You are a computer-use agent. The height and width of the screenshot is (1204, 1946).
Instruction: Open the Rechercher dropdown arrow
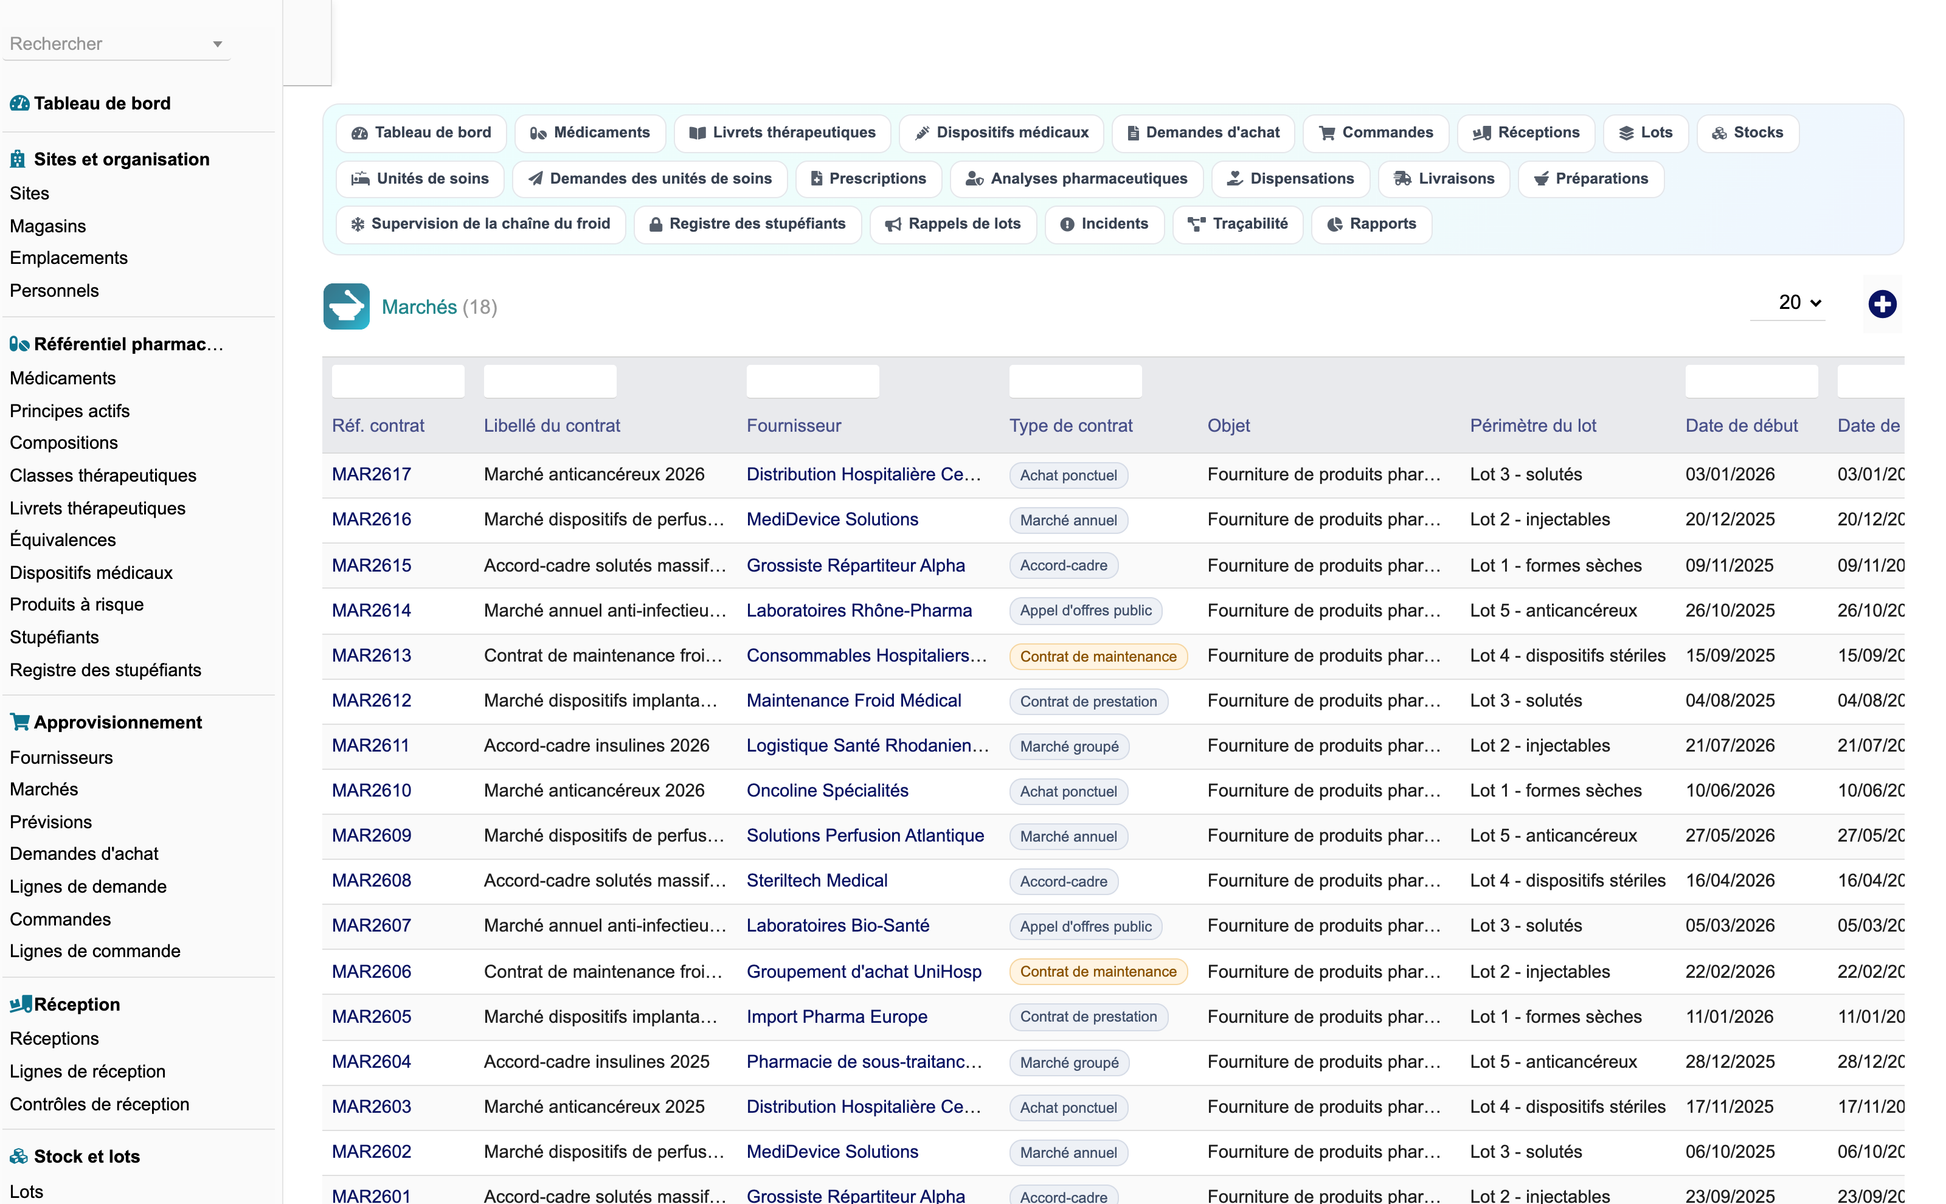pos(217,44)
